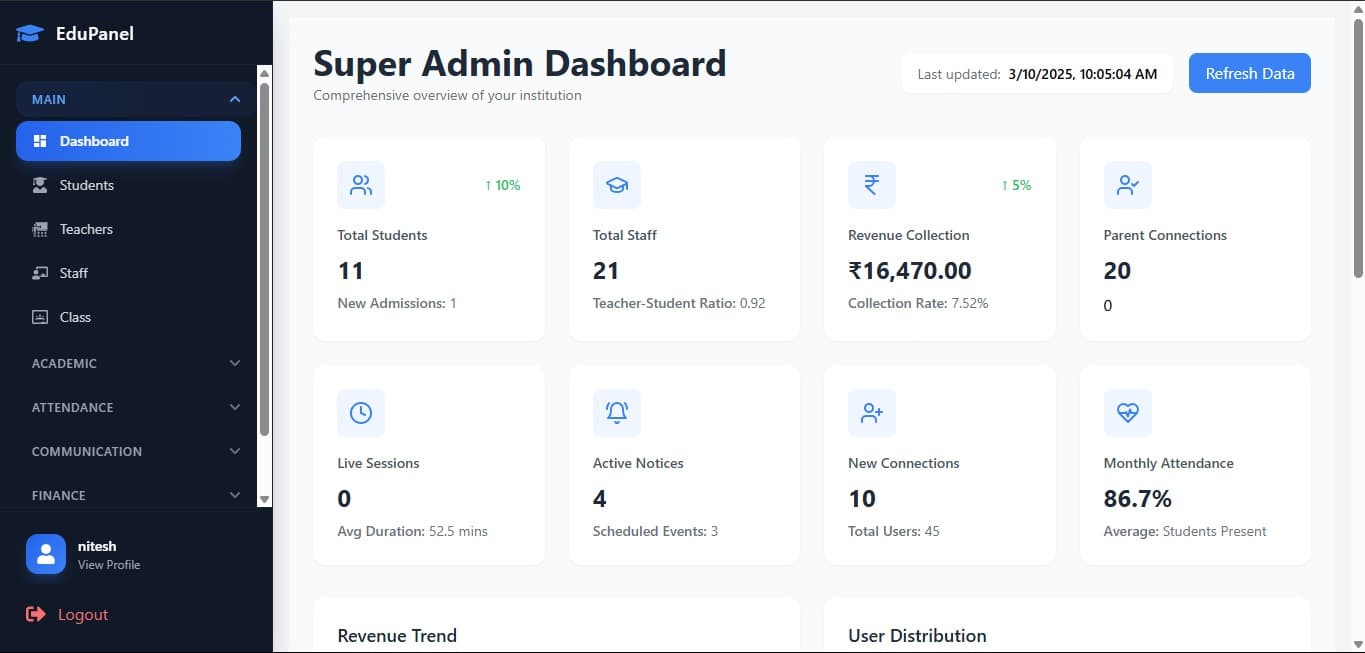Image resolution: width=1365 pixels, height=653 pixels.
Task: Click the Scheduled Events: 3 text
Action: point(655,531)
